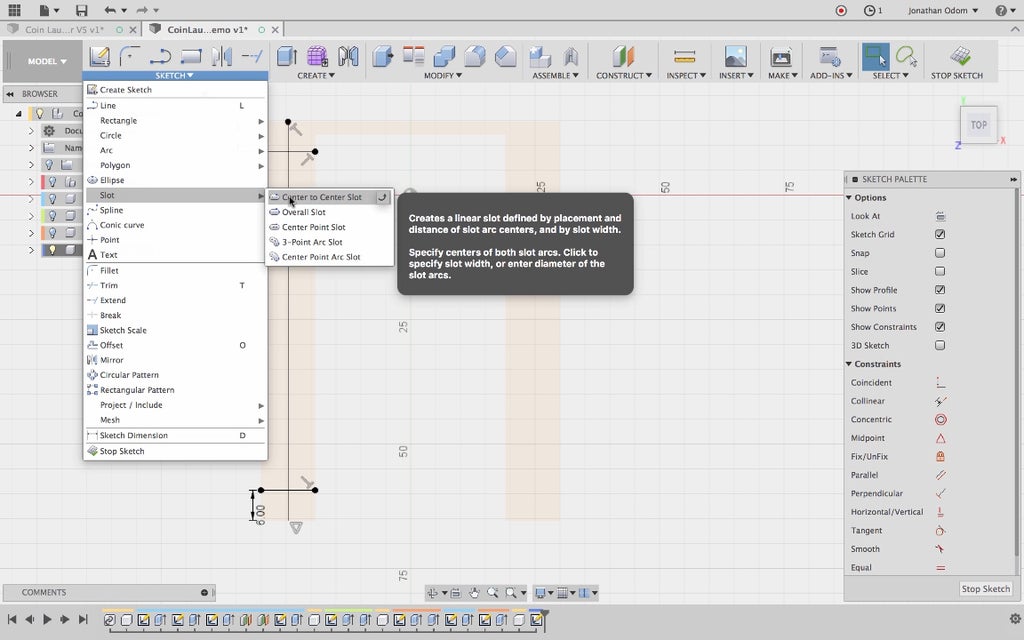Click the TOP face of view cube
Viewport: 1024px width, 640px height.
978,125
